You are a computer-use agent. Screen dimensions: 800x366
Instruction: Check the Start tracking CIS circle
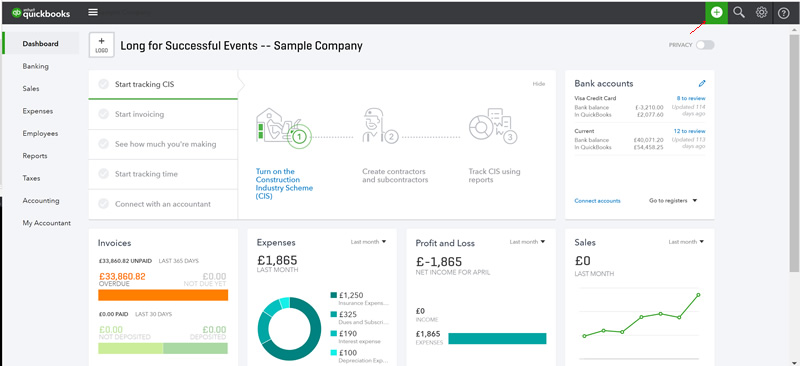point(104,84)
